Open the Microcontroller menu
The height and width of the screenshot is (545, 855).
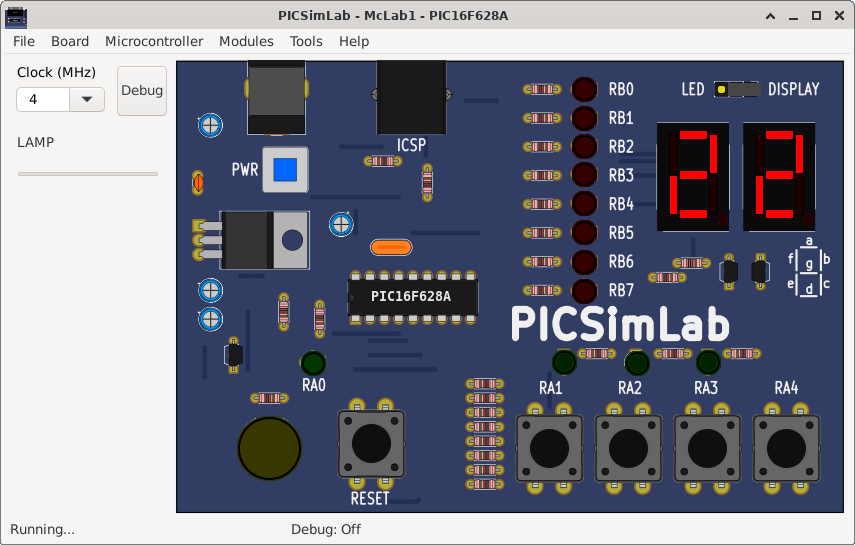[x=154, y=41]
